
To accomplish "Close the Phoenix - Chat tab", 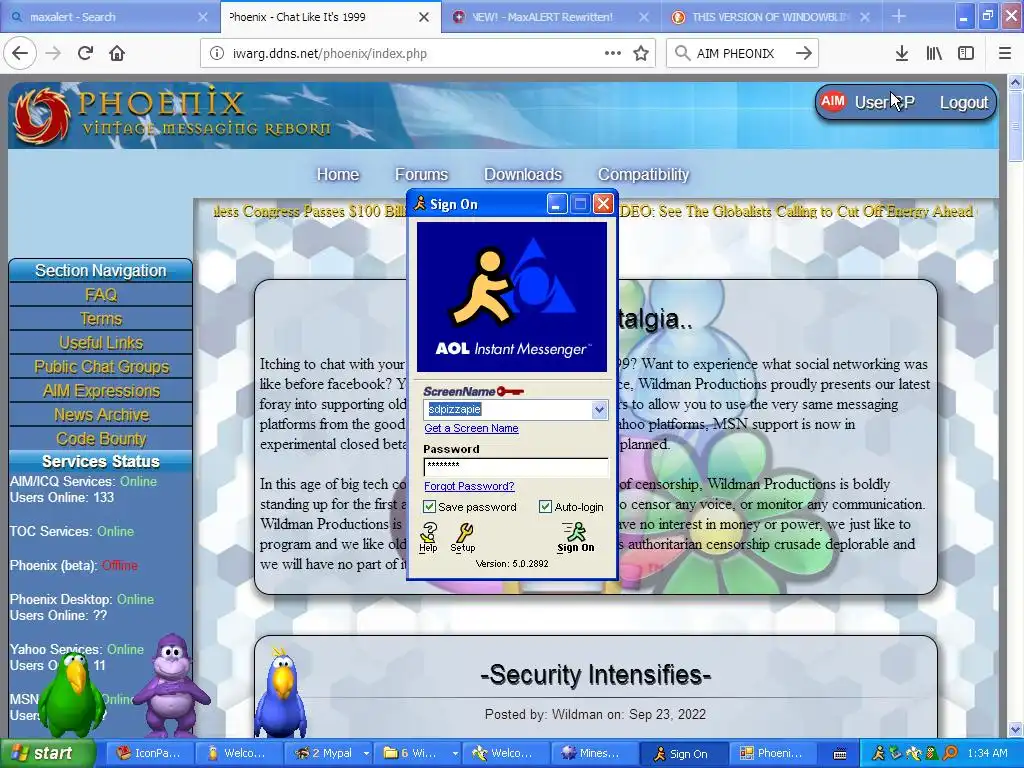I will tap(424, 17).
